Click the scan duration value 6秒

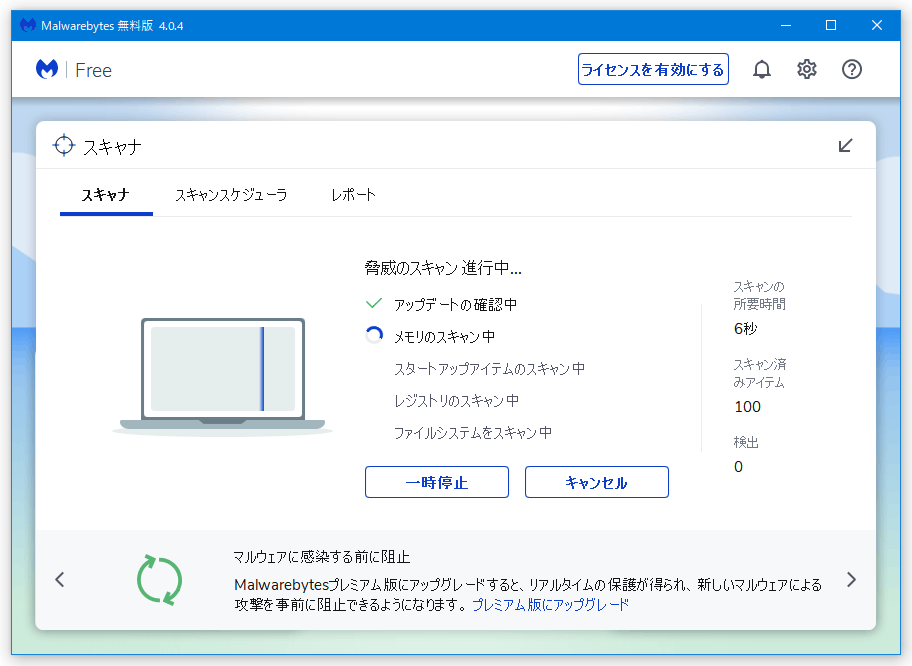(x=746, y=329)
